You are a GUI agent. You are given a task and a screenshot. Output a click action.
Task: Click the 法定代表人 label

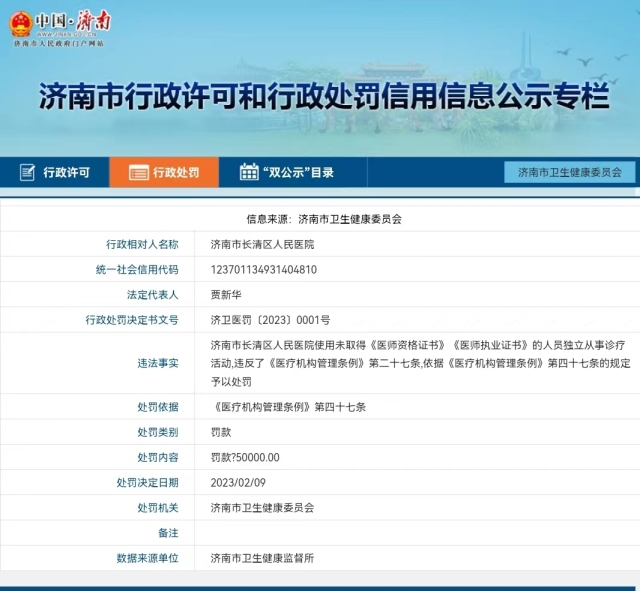point(152,295)
